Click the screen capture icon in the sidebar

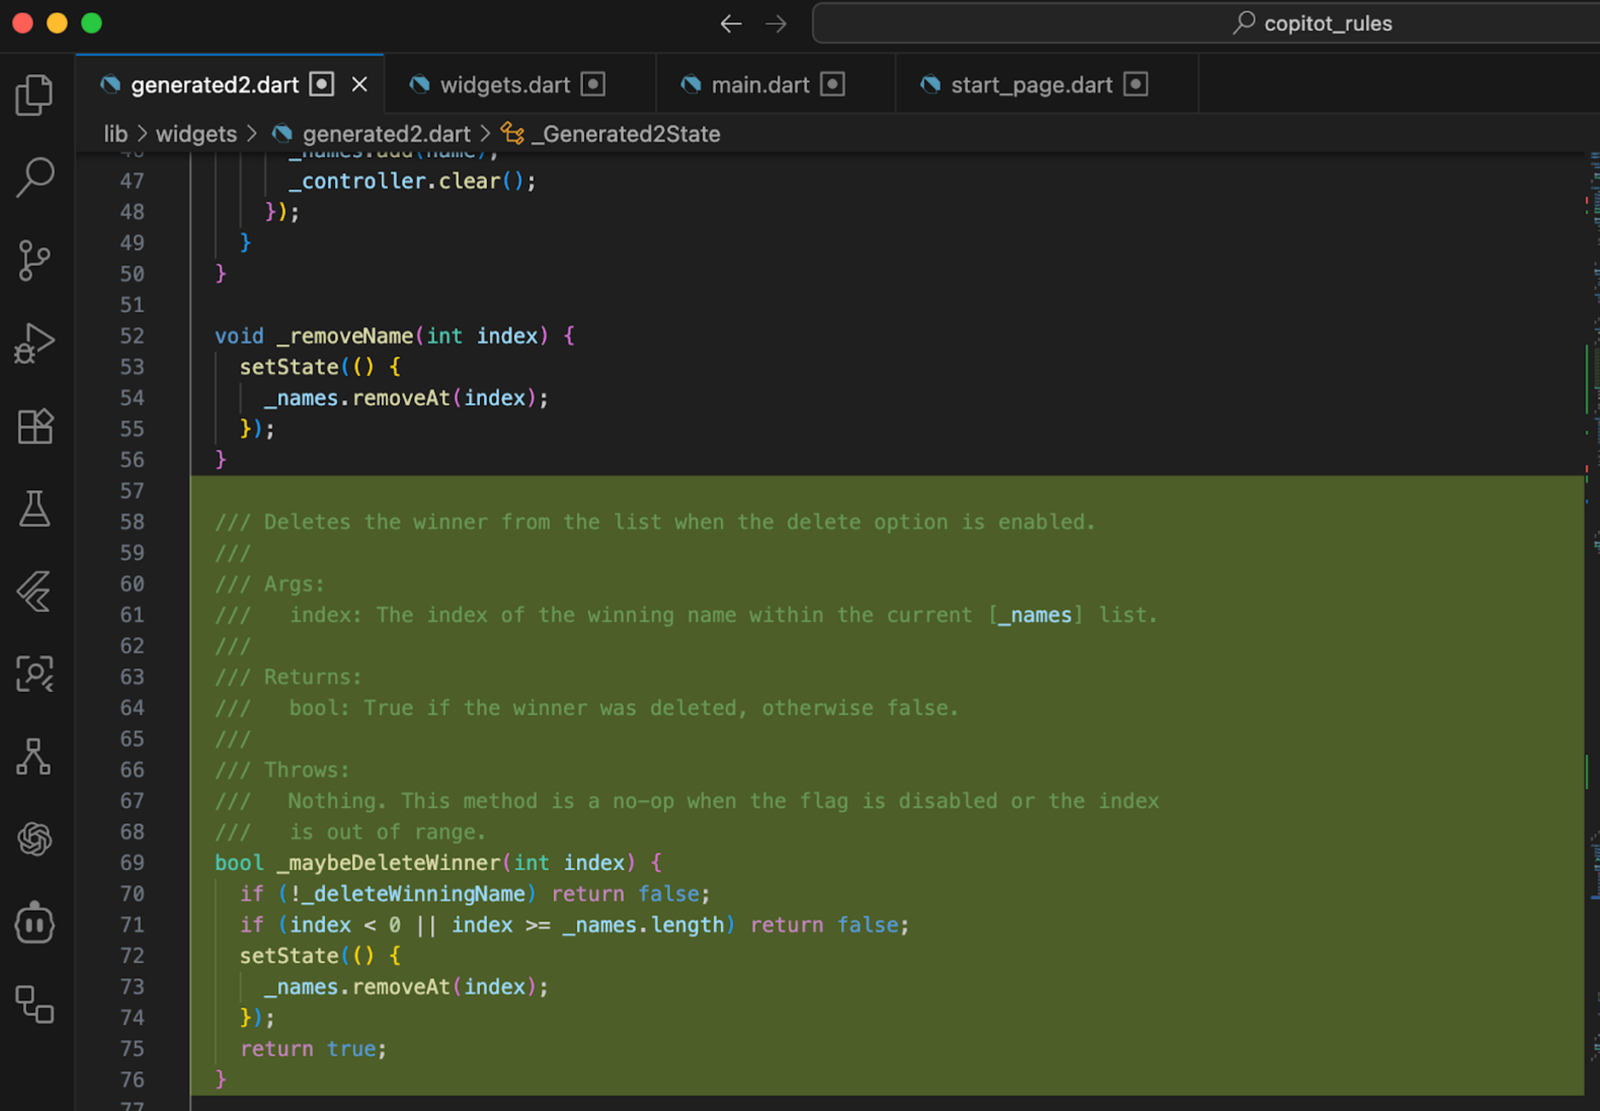[x=35, y=674]
